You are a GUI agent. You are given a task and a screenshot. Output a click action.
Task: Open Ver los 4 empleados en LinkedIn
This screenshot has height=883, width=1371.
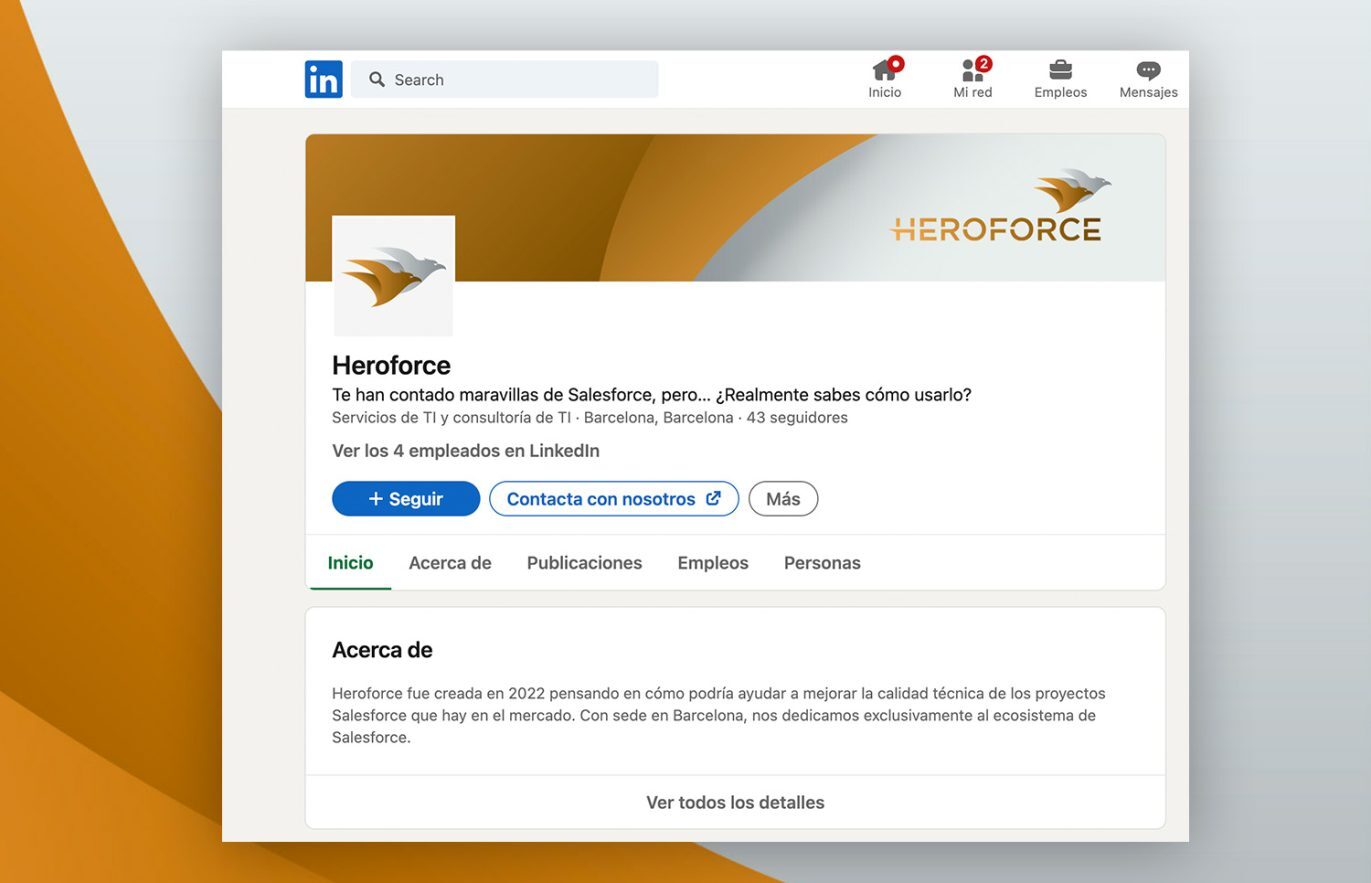[x=465, y=450]
